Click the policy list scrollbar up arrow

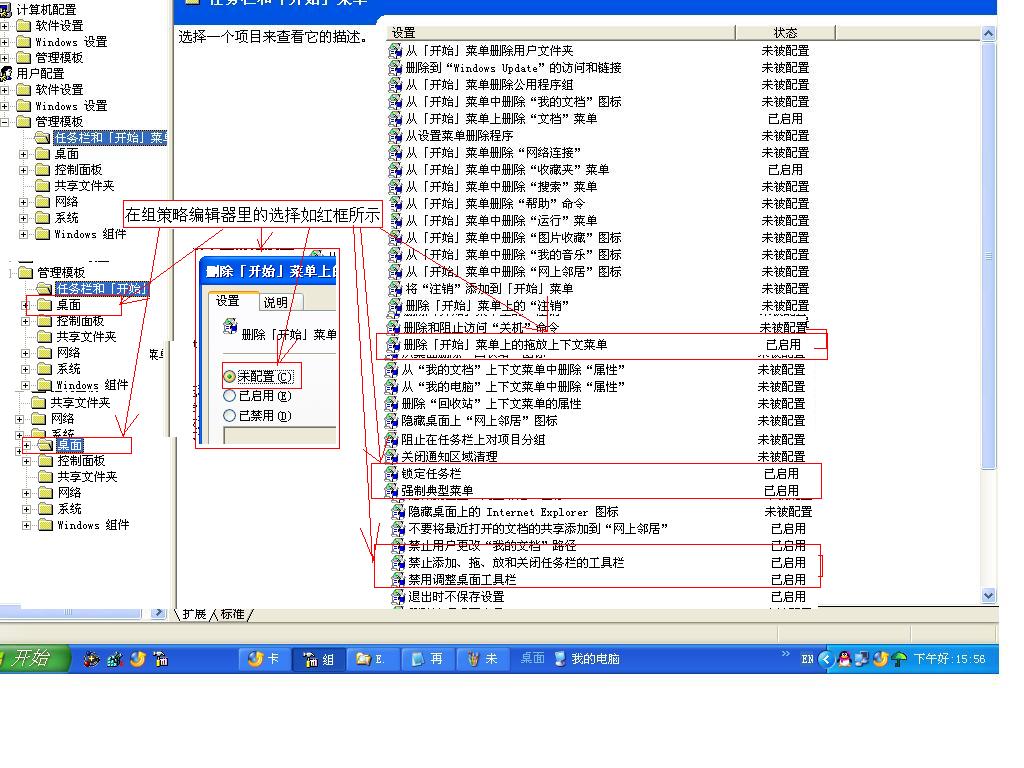(x=989, y=33)
